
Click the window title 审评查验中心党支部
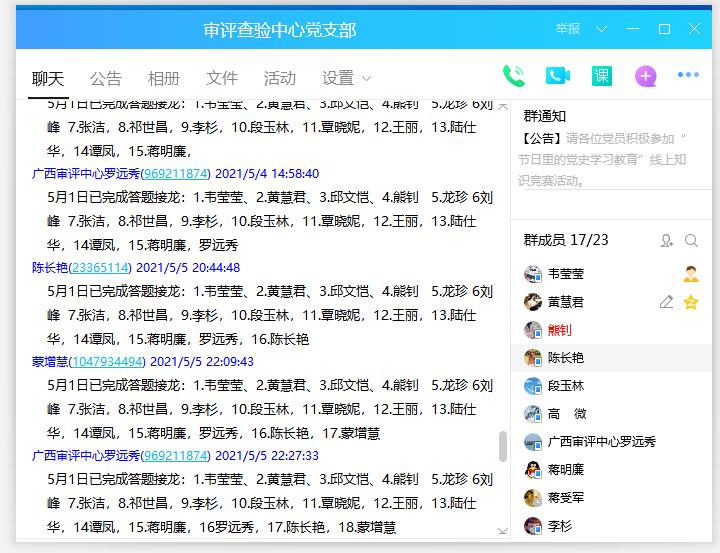[x=280, y=30]
